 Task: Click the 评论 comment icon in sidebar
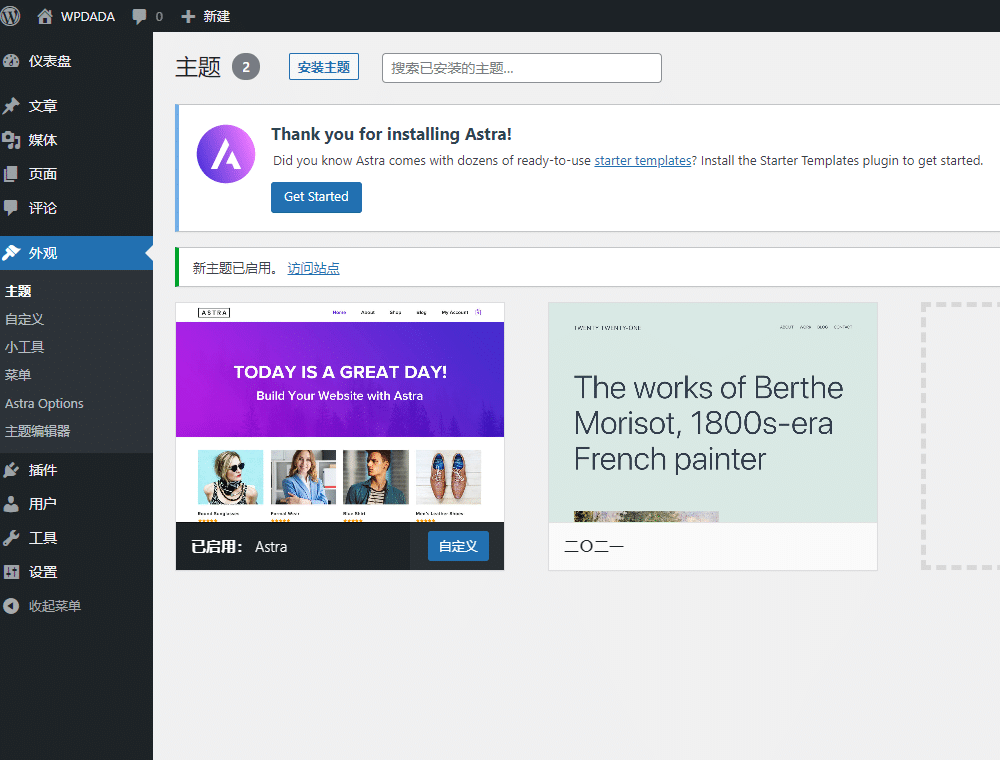point(11,207)
